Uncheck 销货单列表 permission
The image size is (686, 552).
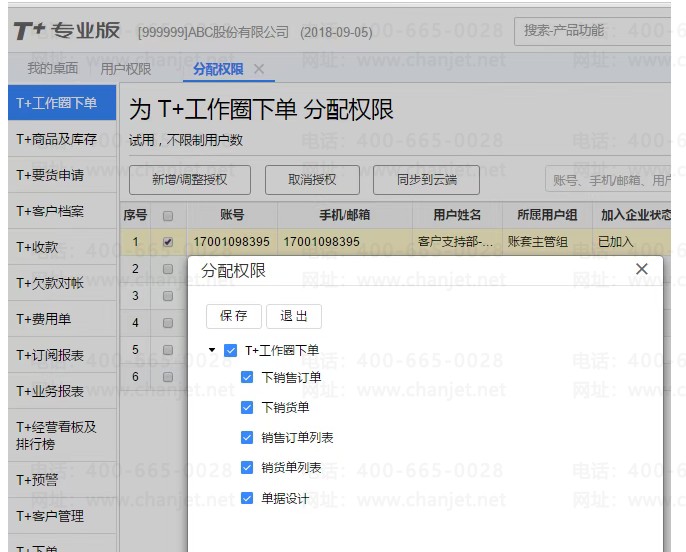247,468
